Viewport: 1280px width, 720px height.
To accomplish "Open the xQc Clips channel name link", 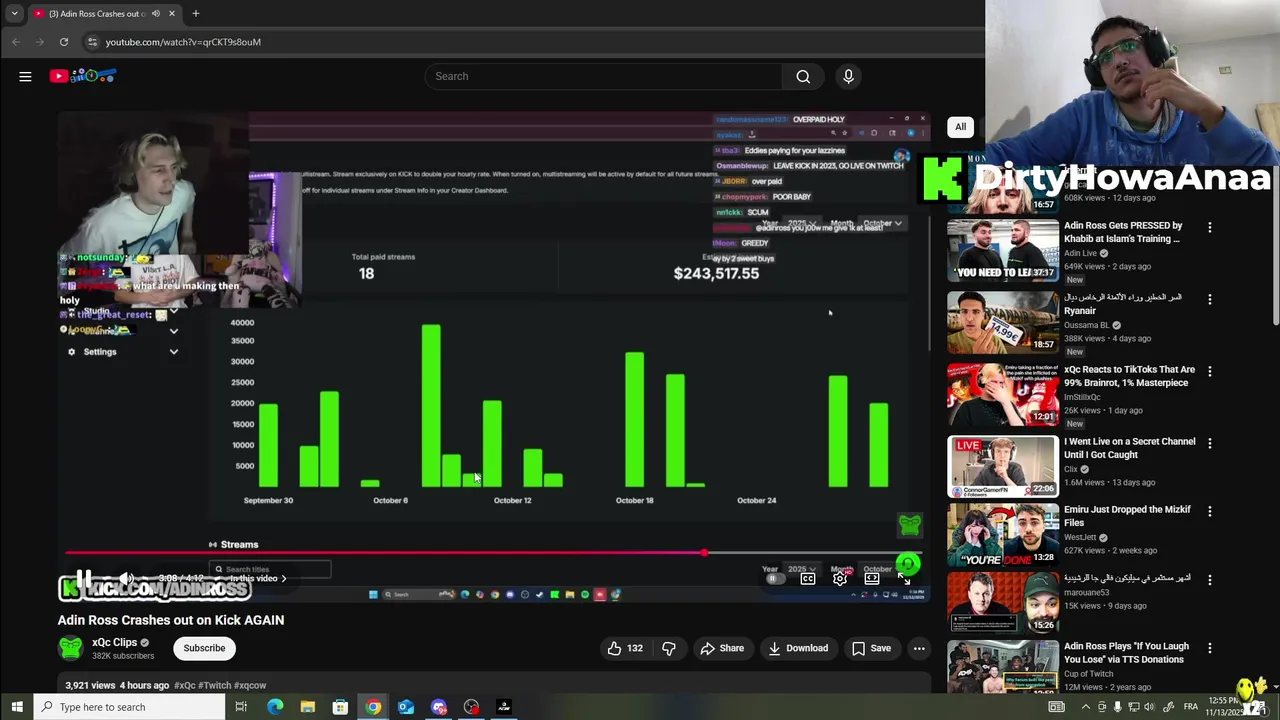I will pos(114,643).
